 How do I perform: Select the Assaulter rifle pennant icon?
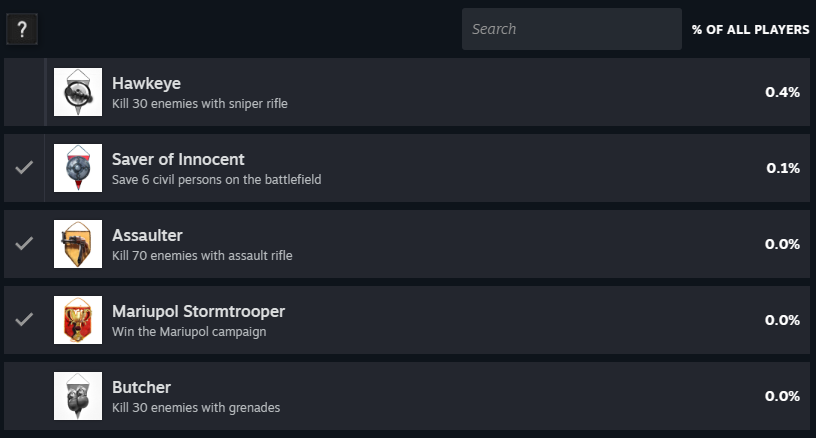point(78,244)
